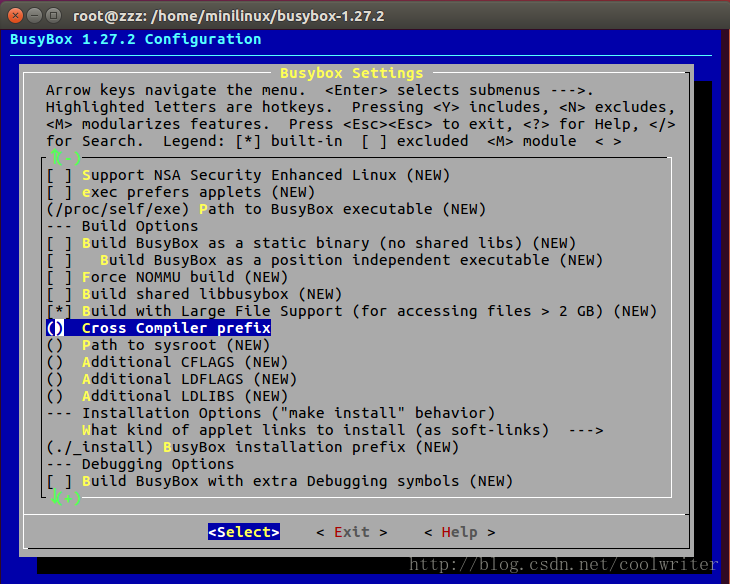Click Installation Options section header
Image resolution: width=730 pixels, height=584 pixels.
(x=288, y=414)
